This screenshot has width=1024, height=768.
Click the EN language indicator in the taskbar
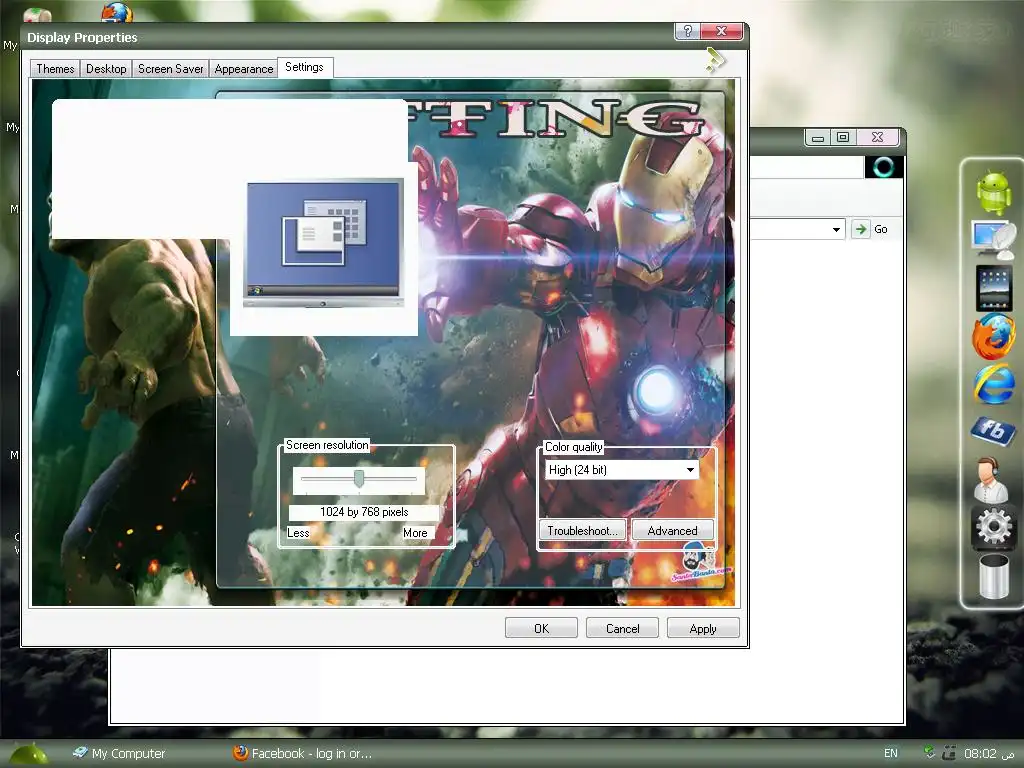pyautogui.click(x=891, y=753)
